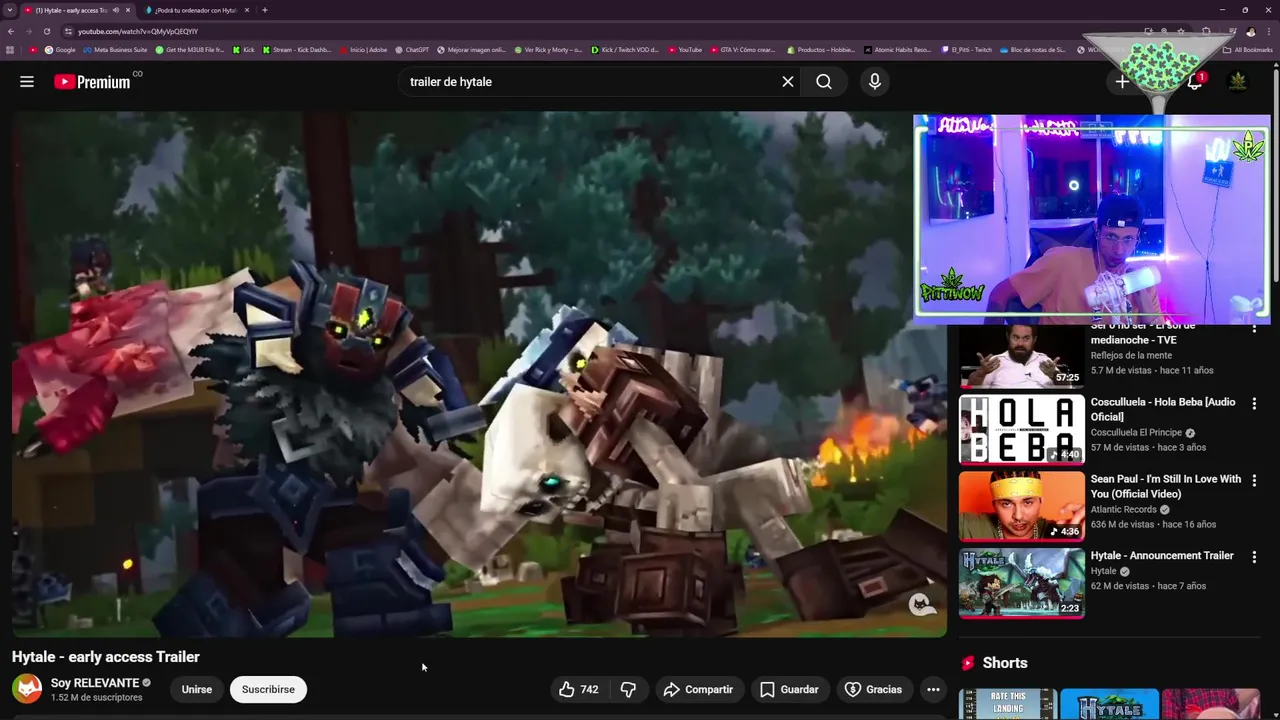The image size is (1280, 720).
Task: Click the main Hytale video player
Action: pos(479,374)
